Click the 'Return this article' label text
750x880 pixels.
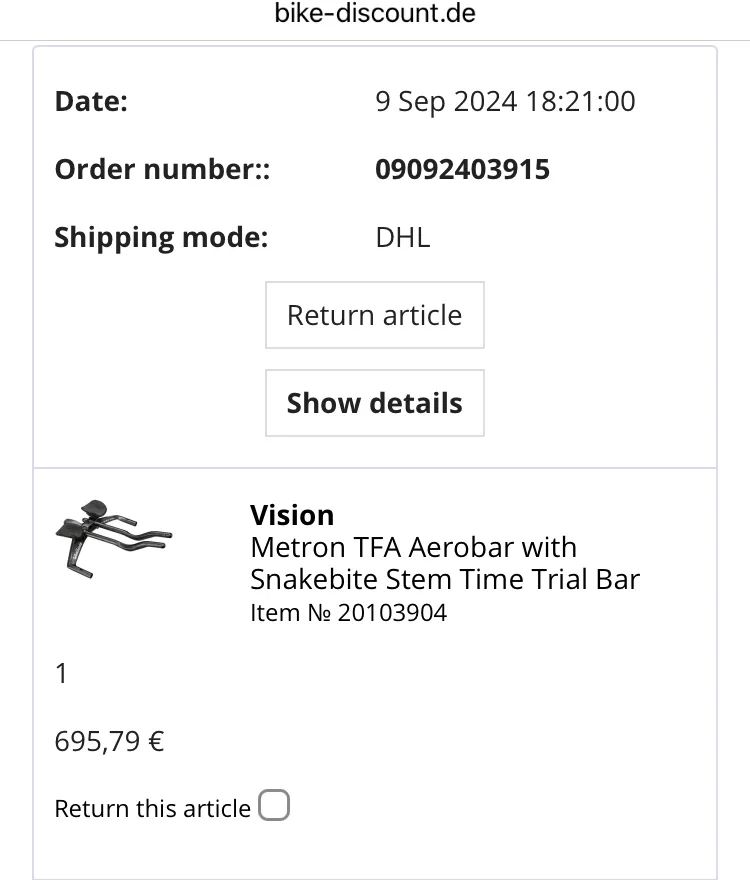click(153, 809)
